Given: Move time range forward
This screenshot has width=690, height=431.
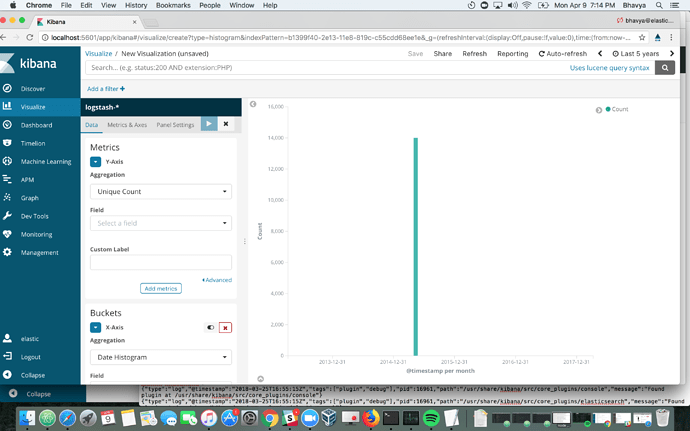Looking at the screenshot, I should tap(672, 54).
